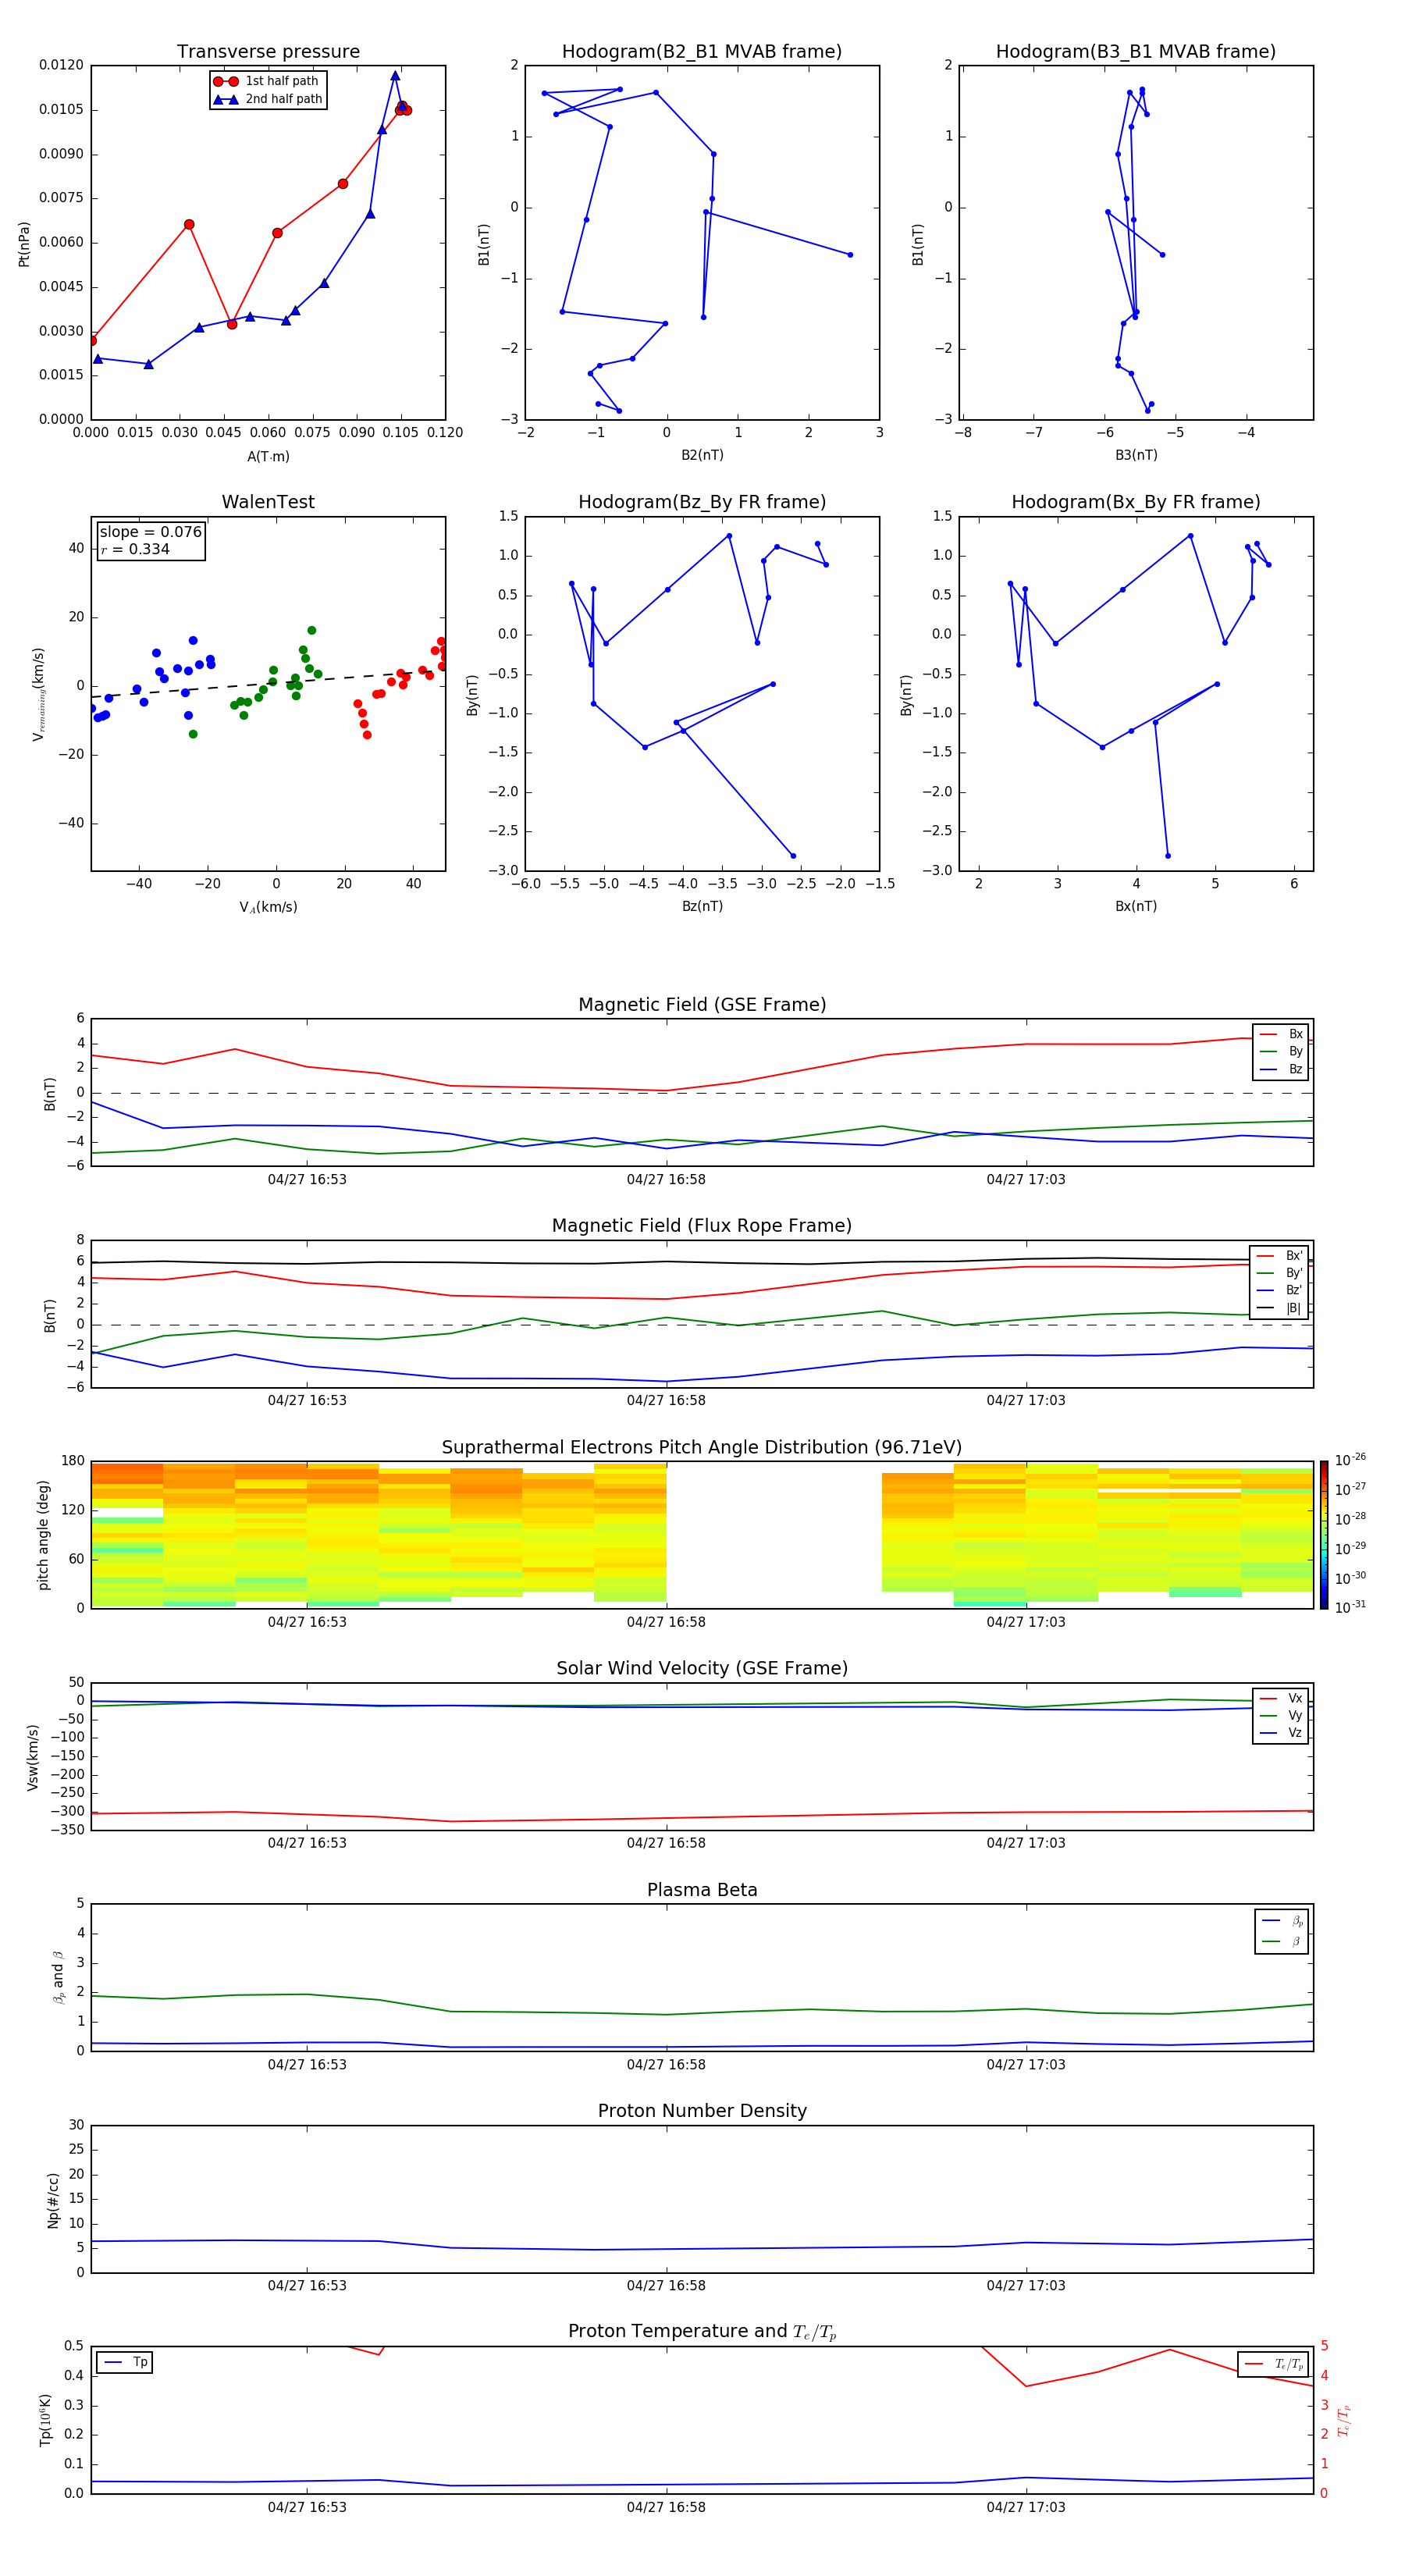
Task: Click the 'Plasma Beta' panel title
Action: click(702, 1891)
